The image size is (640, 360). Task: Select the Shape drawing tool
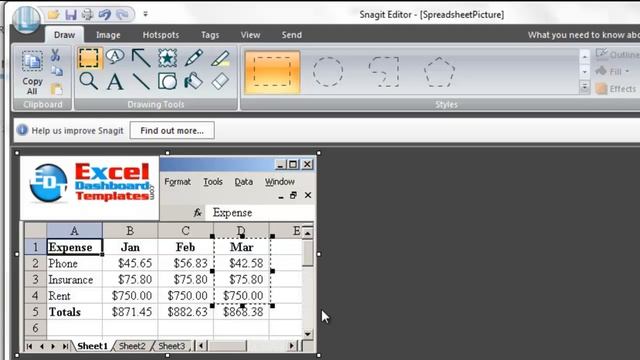click(167, 81)
